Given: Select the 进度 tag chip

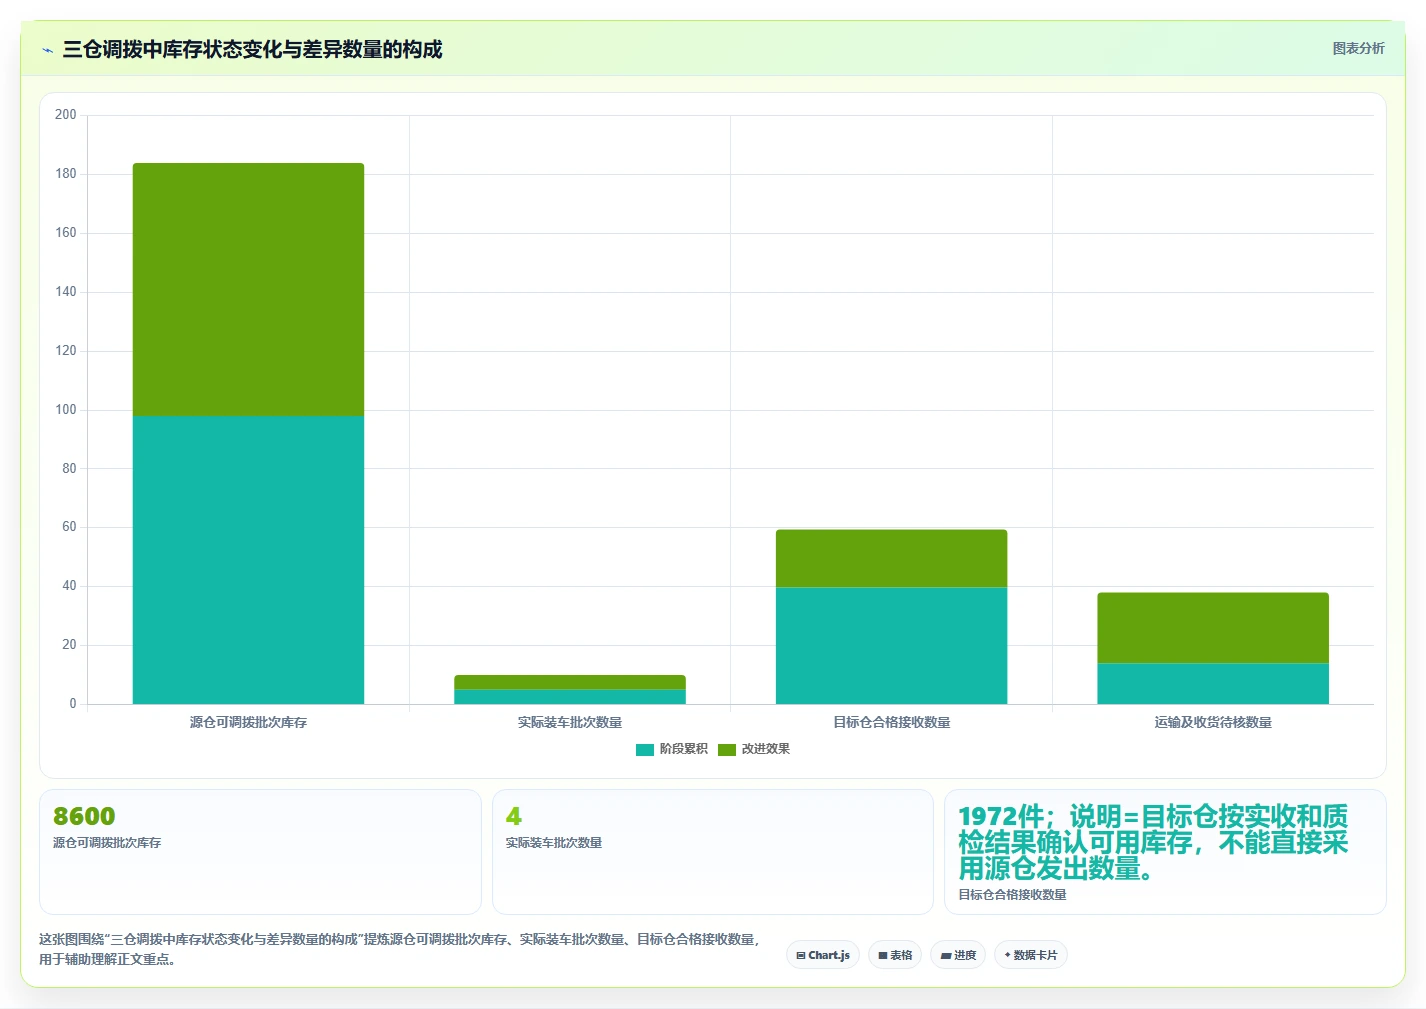Looking at the screenshot, I should [958, 955].
